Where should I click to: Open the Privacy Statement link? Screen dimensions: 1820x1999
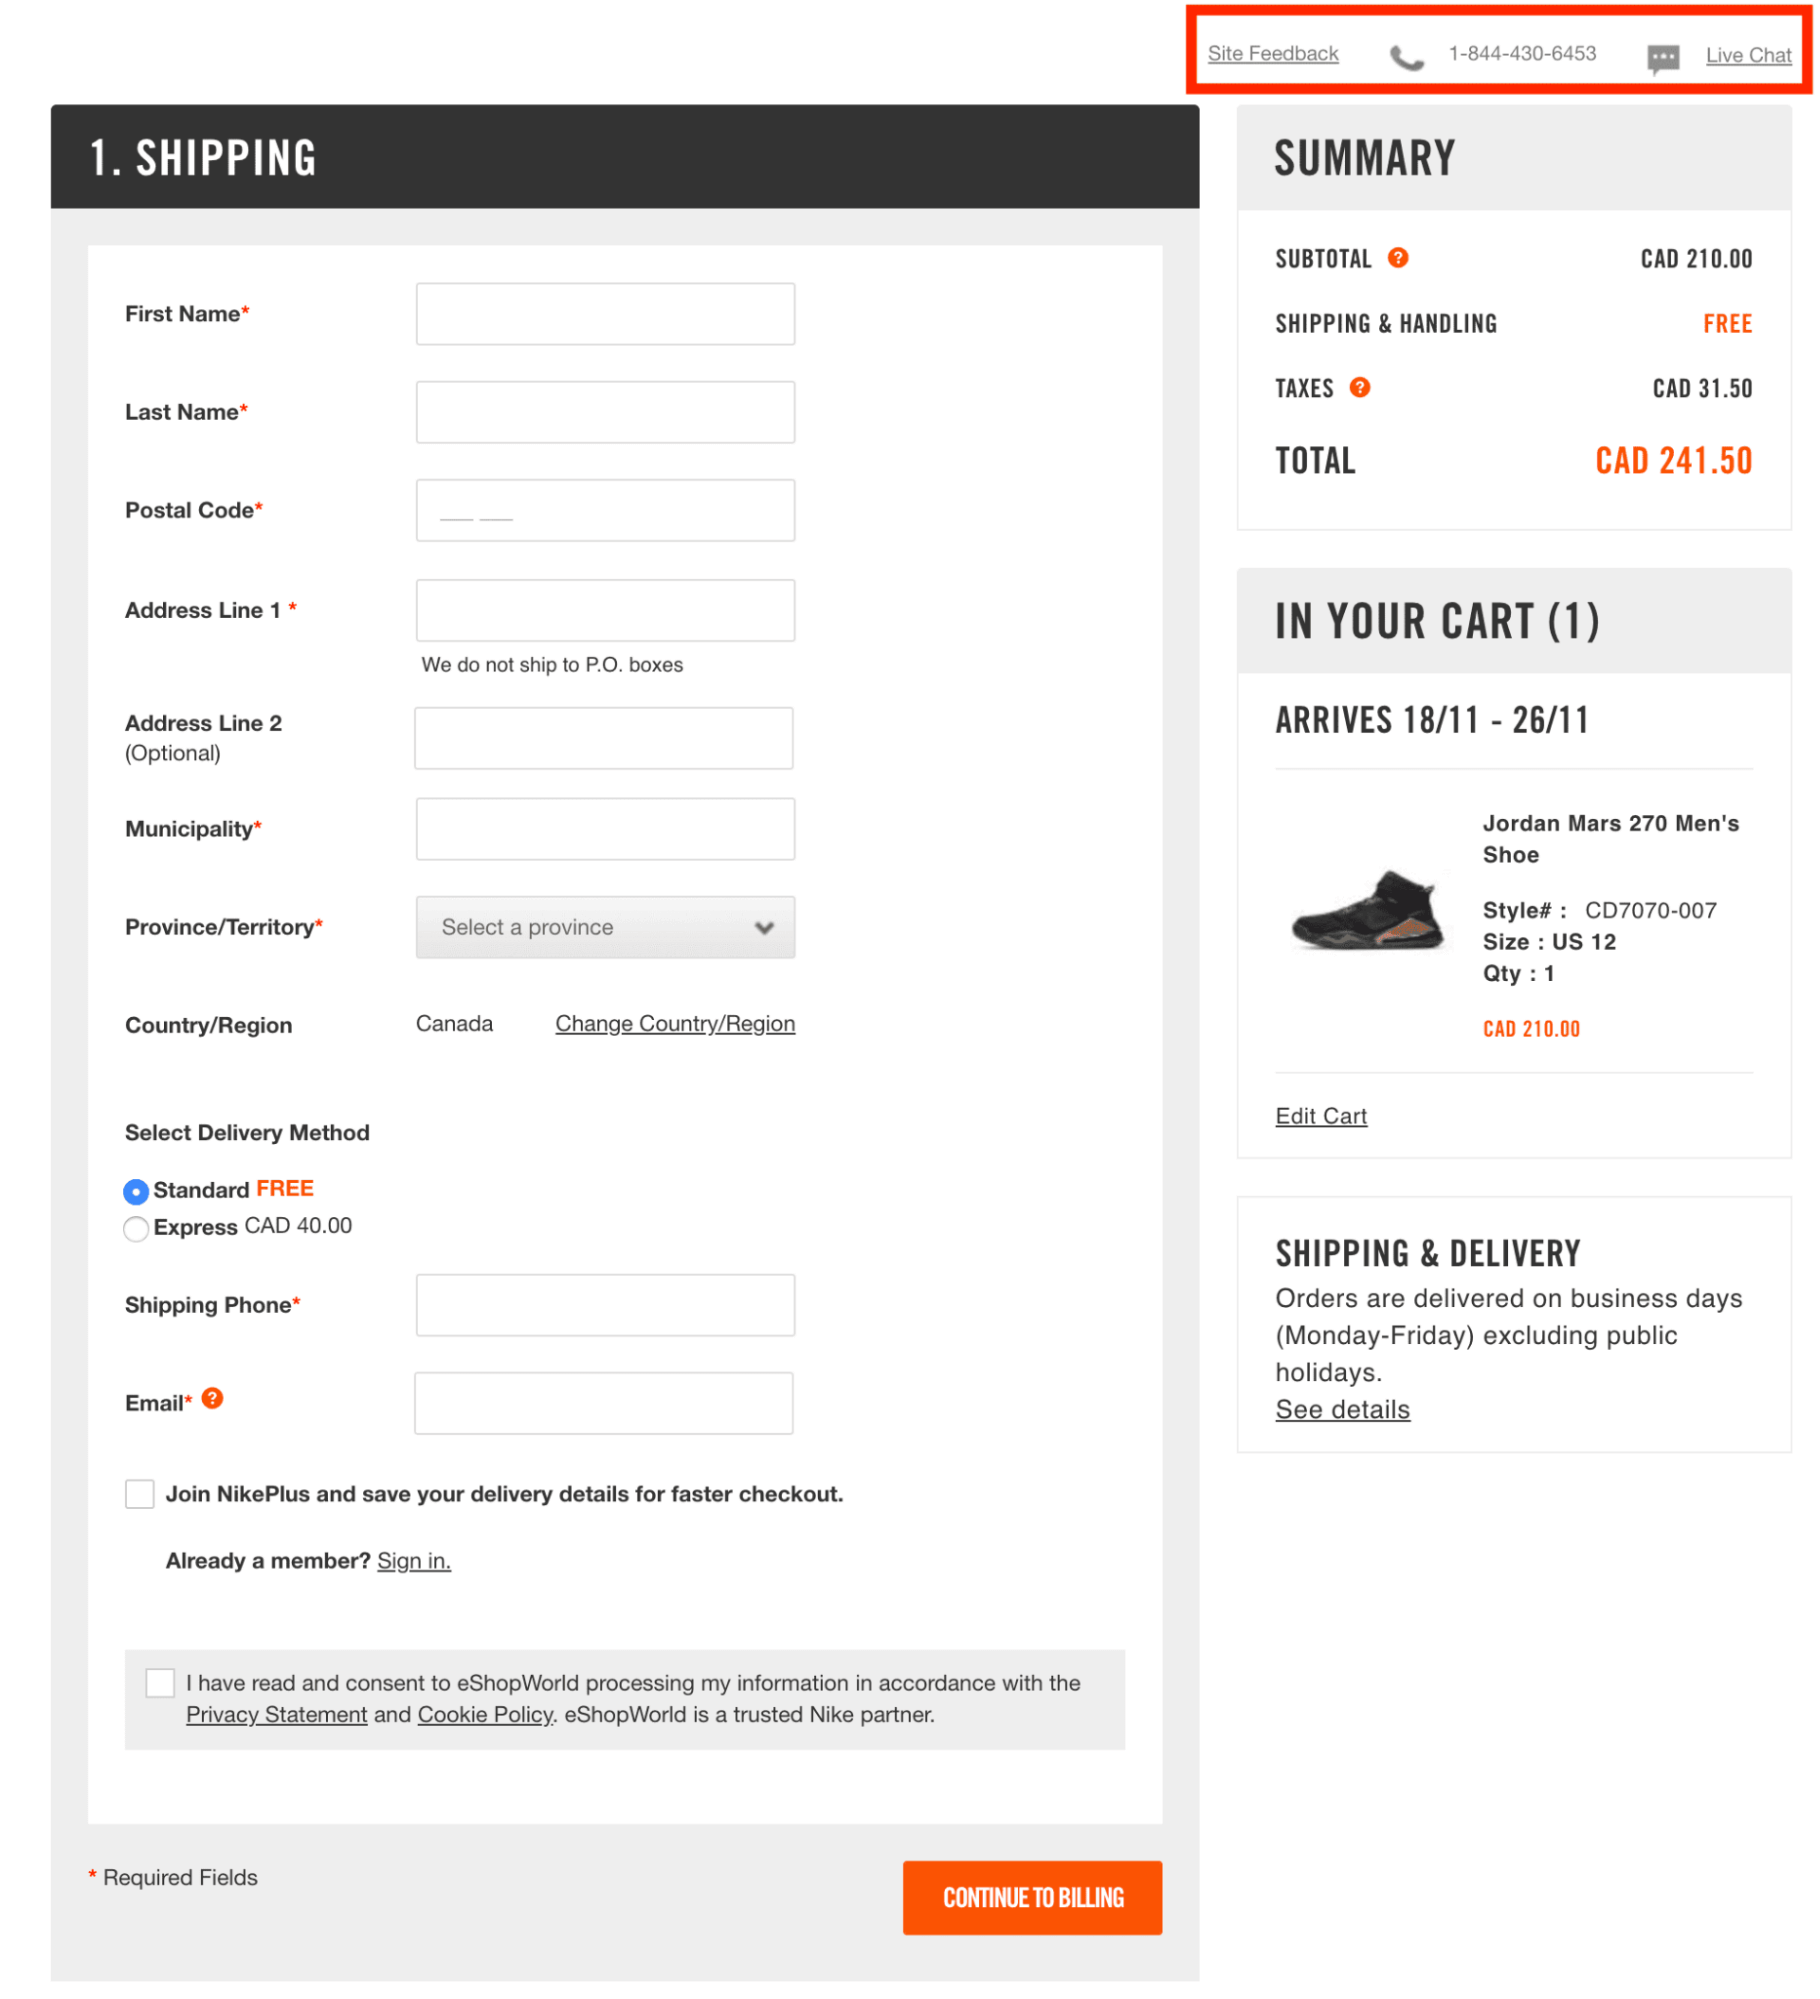click(x=276, y=1715)
